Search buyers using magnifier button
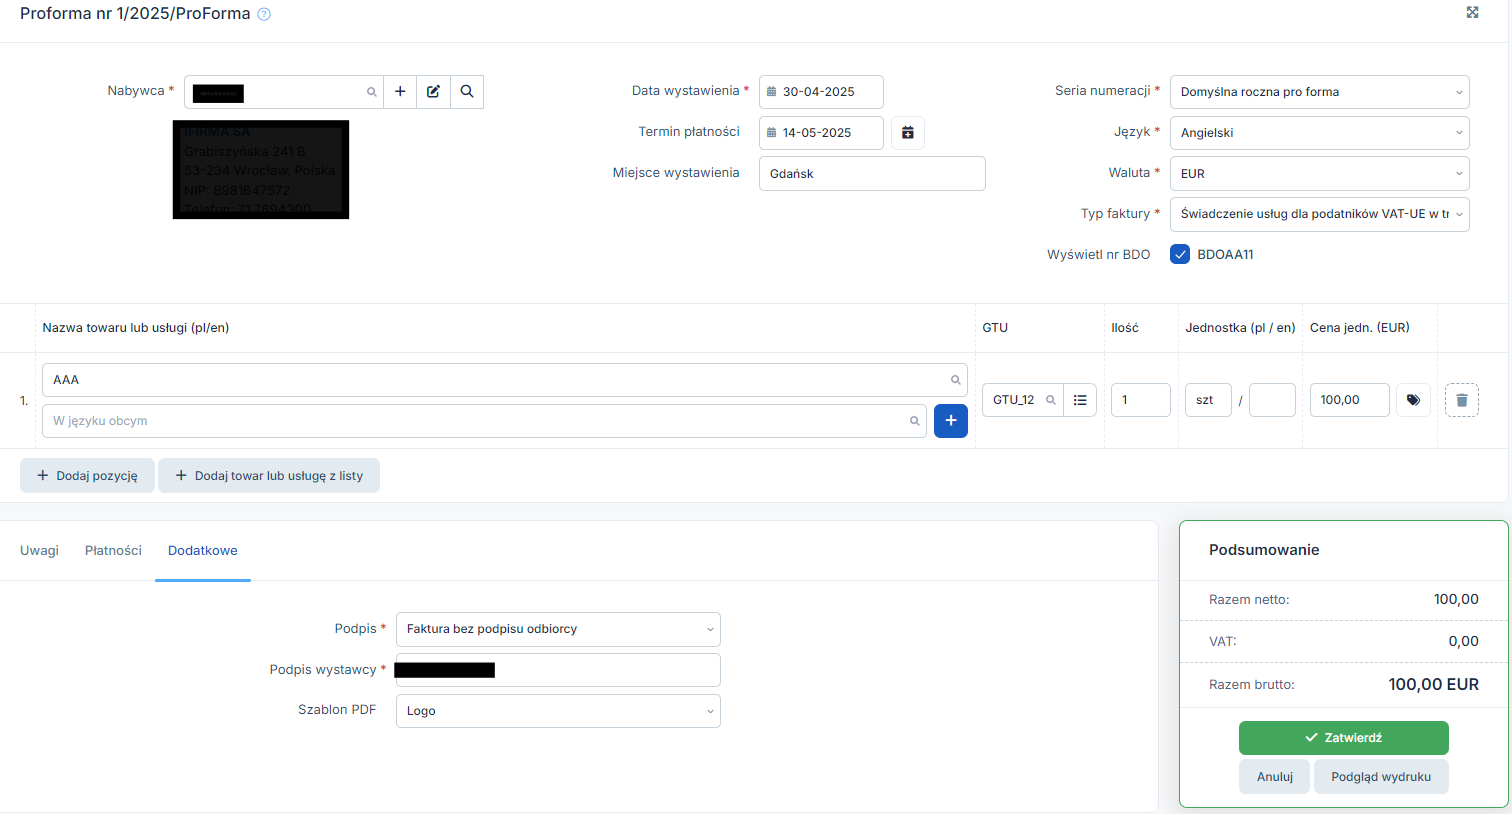Screen dimensions: 1512x814 (467, 92)
